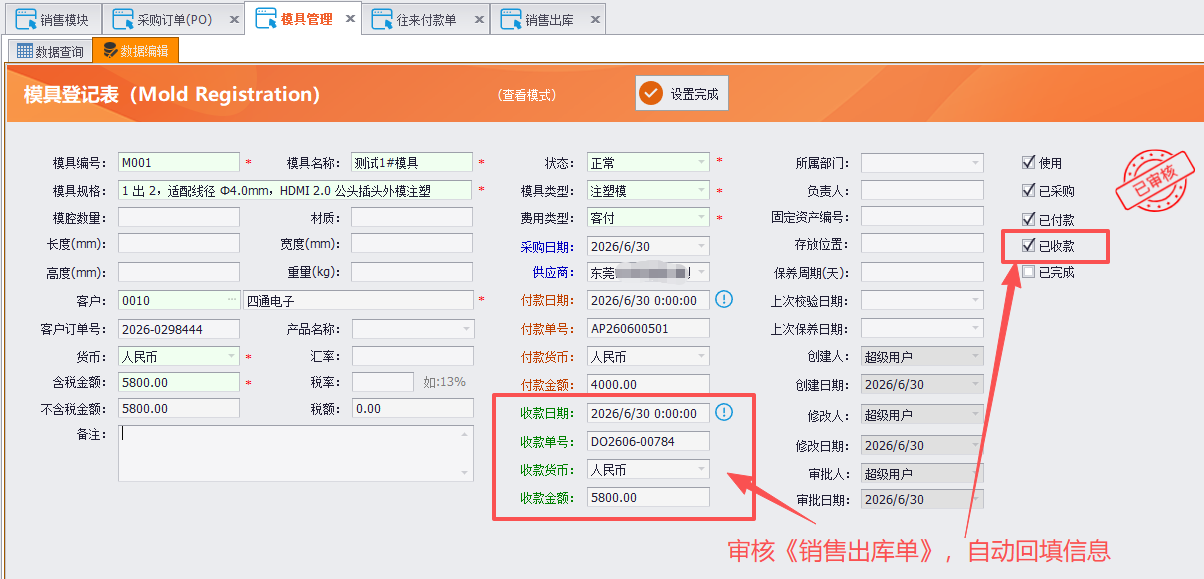Screen dimensions: 1204x579
Task: Open the 采购日期 date dropdown
Action: [x=701, y=245]
